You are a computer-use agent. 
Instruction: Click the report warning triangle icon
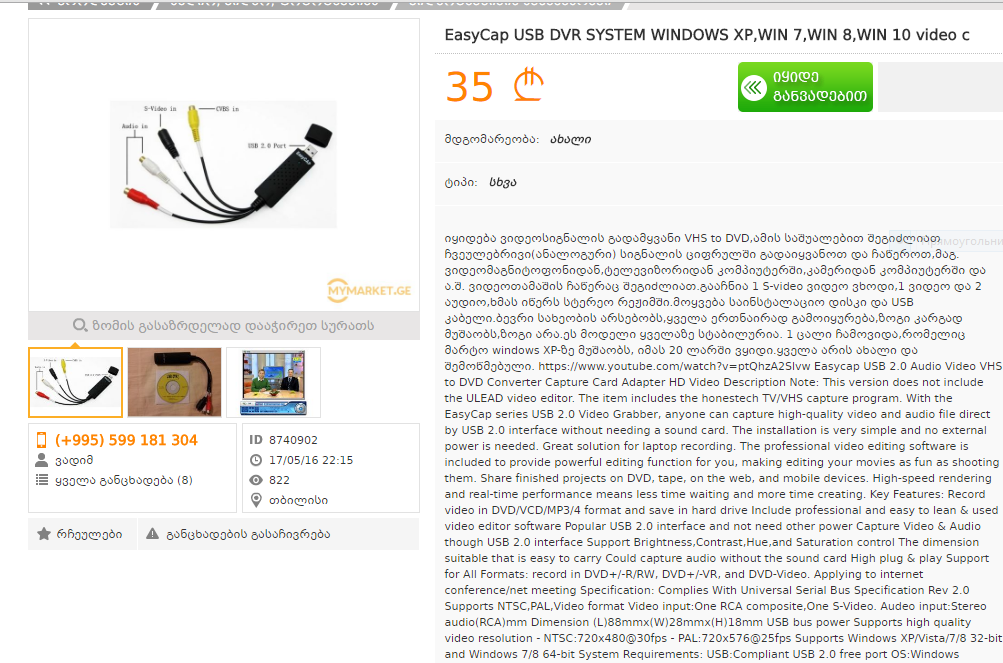[x=152, y=534]
